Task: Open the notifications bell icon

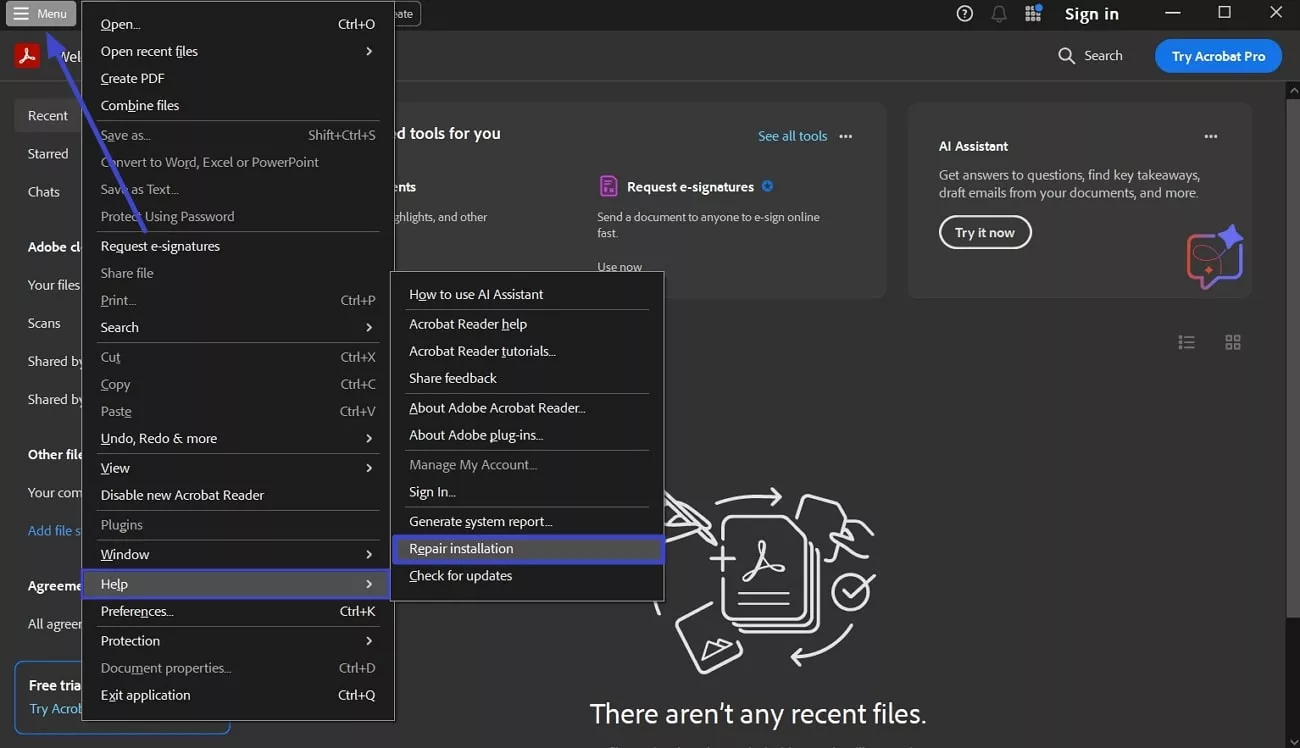Action: 998,13
